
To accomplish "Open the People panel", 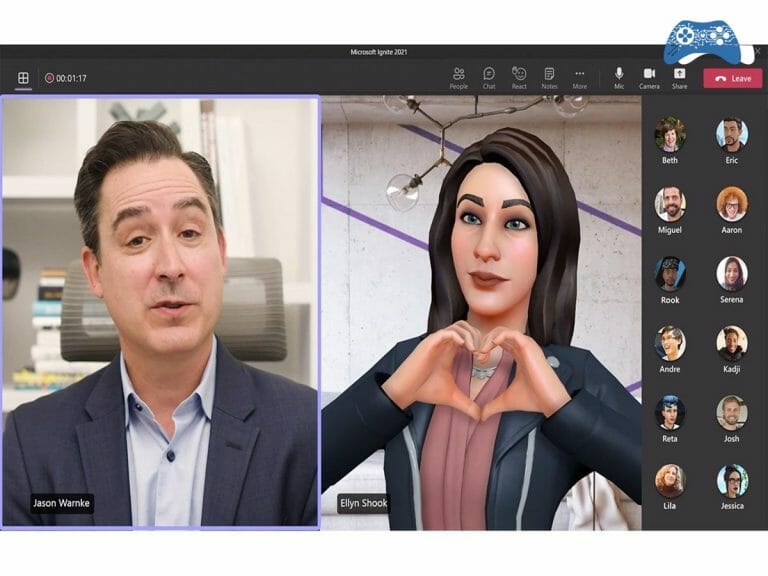I will [458, 77].
